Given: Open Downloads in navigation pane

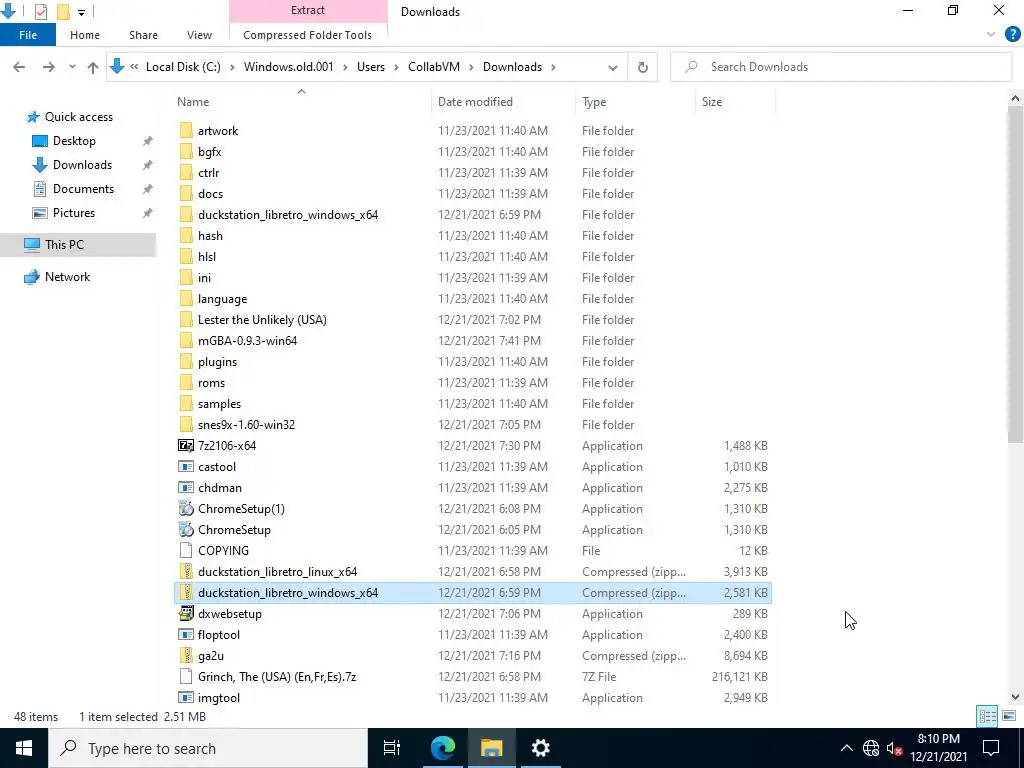Looking at the screenshot, I should [82, 165].
